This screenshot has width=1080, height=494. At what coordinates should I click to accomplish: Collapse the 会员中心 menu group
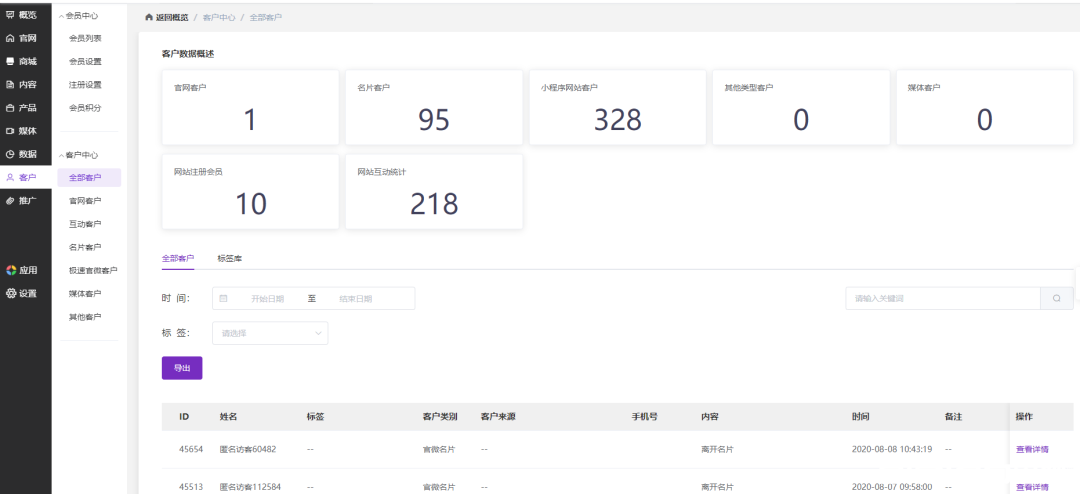click(x=79, y=15)
